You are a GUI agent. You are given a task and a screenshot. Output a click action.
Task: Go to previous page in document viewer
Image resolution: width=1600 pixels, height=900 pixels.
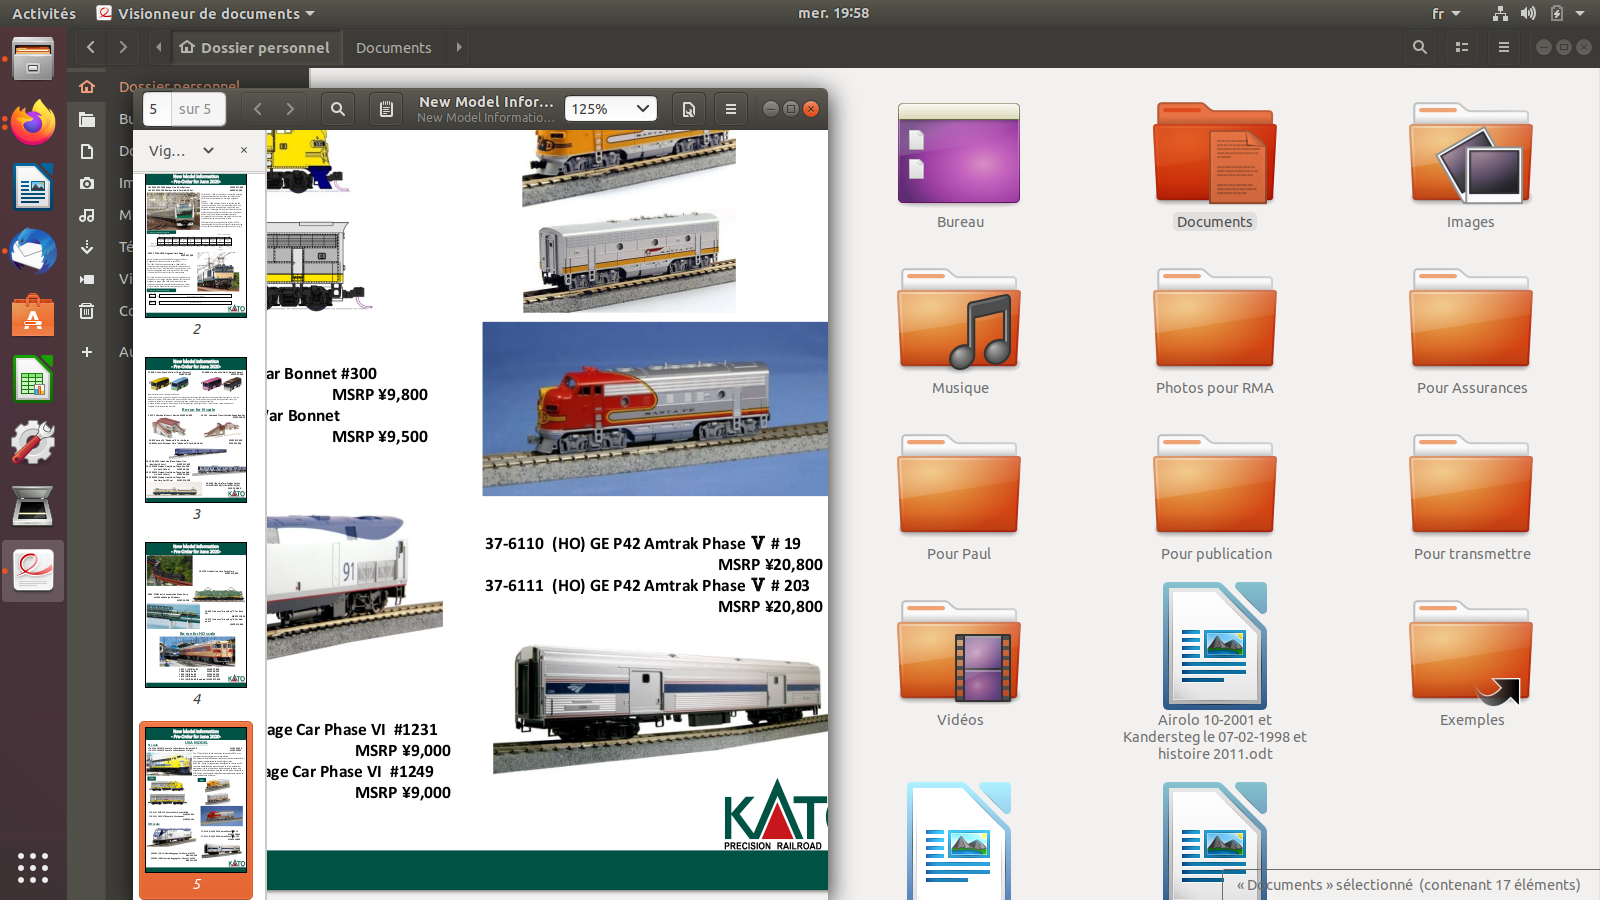point(258,109)
